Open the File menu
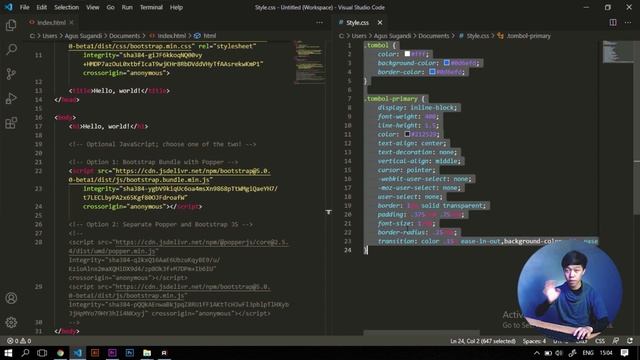 point(24,7)
